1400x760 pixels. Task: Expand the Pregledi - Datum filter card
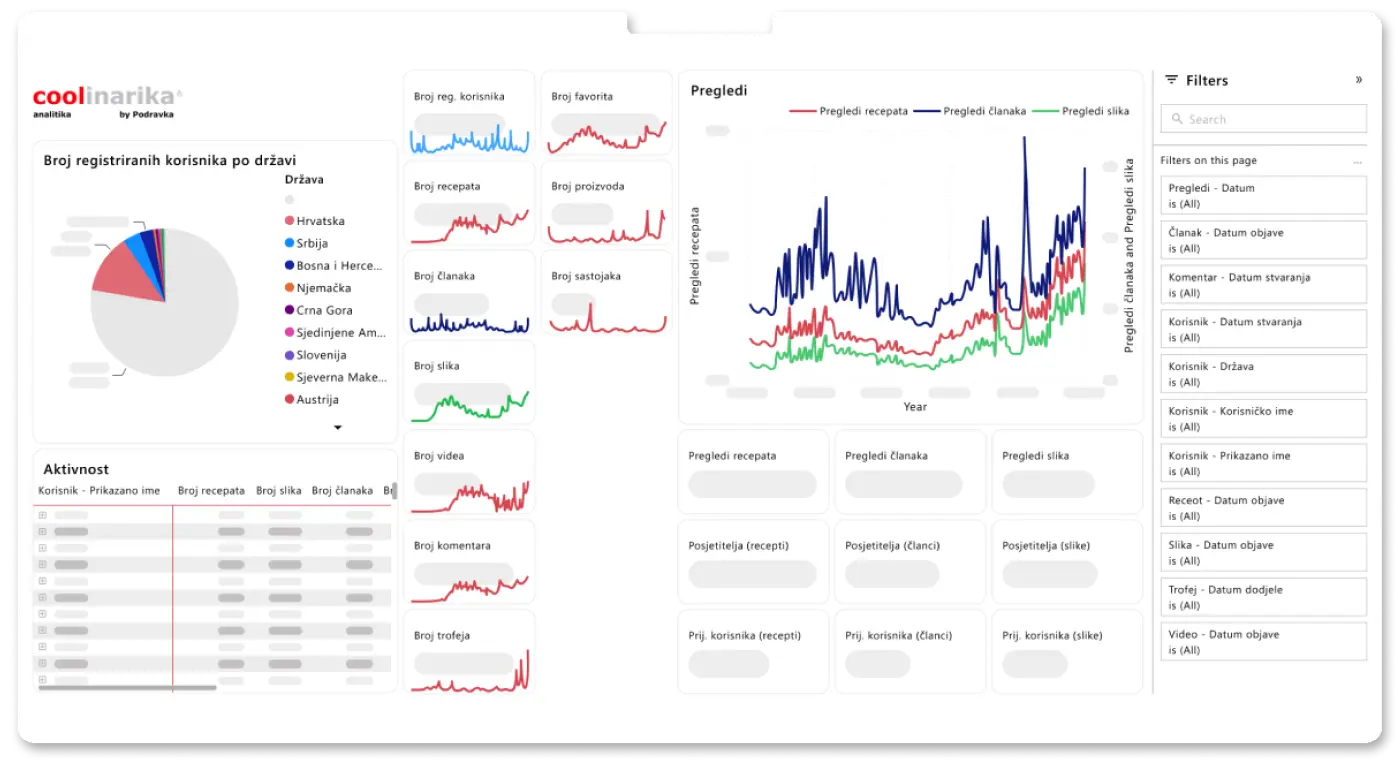pos(1263,195)
